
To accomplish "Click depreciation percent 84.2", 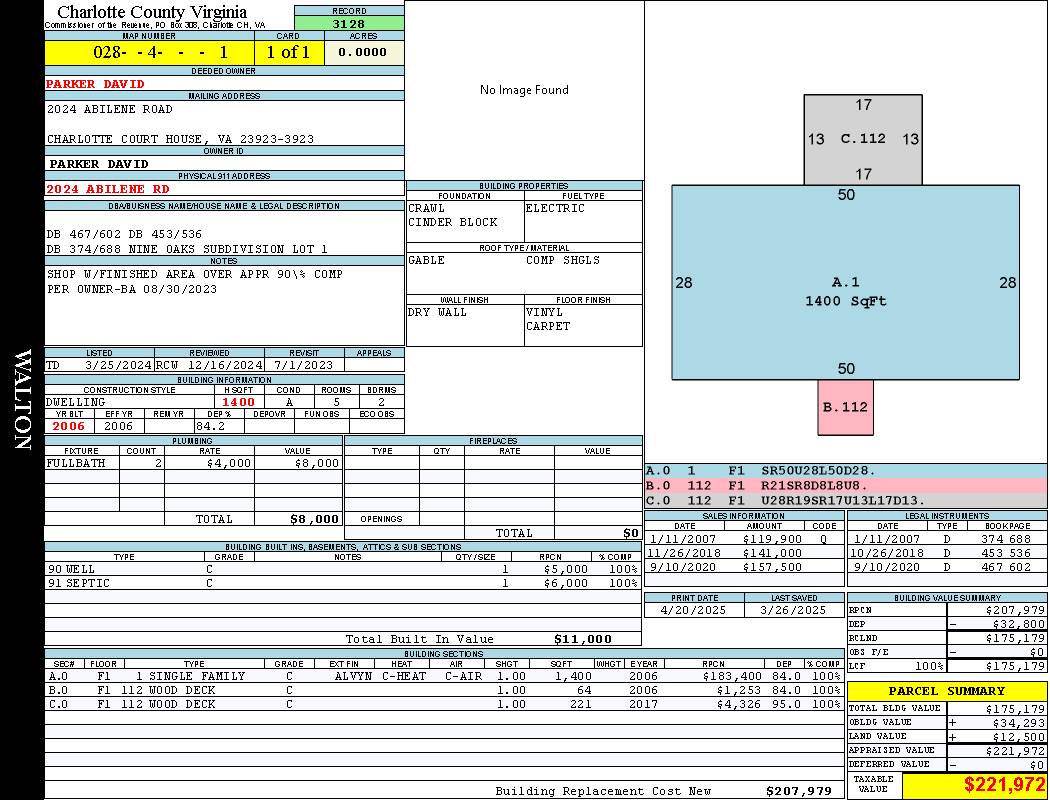I will pyautogui.click(x=210, y=426).
